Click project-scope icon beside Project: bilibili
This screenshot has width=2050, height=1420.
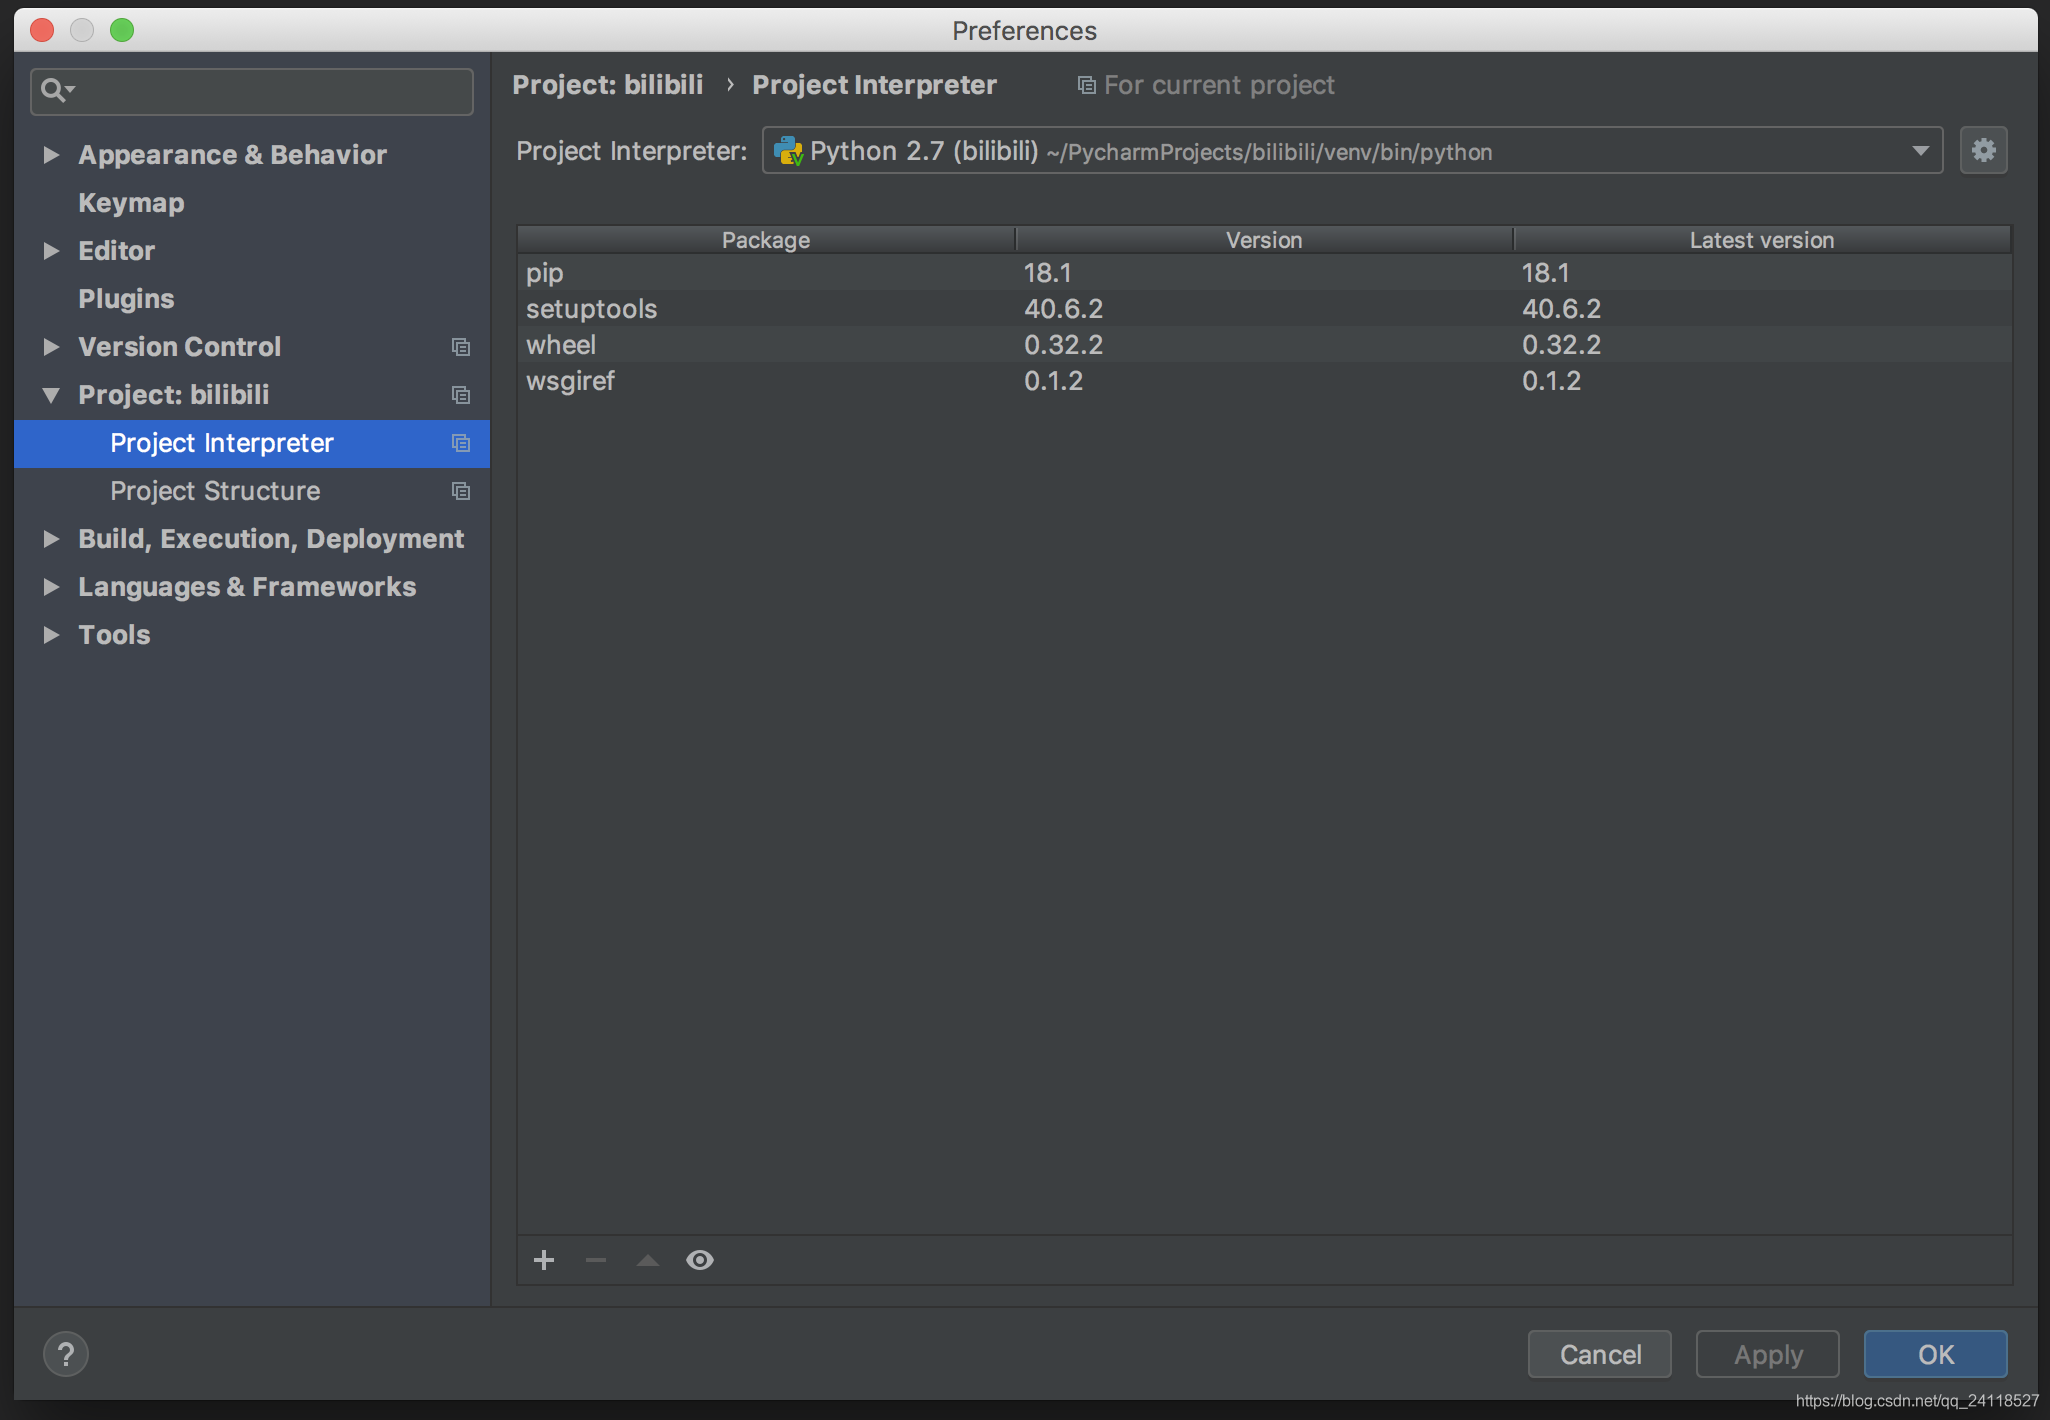(x=461, y=395)
